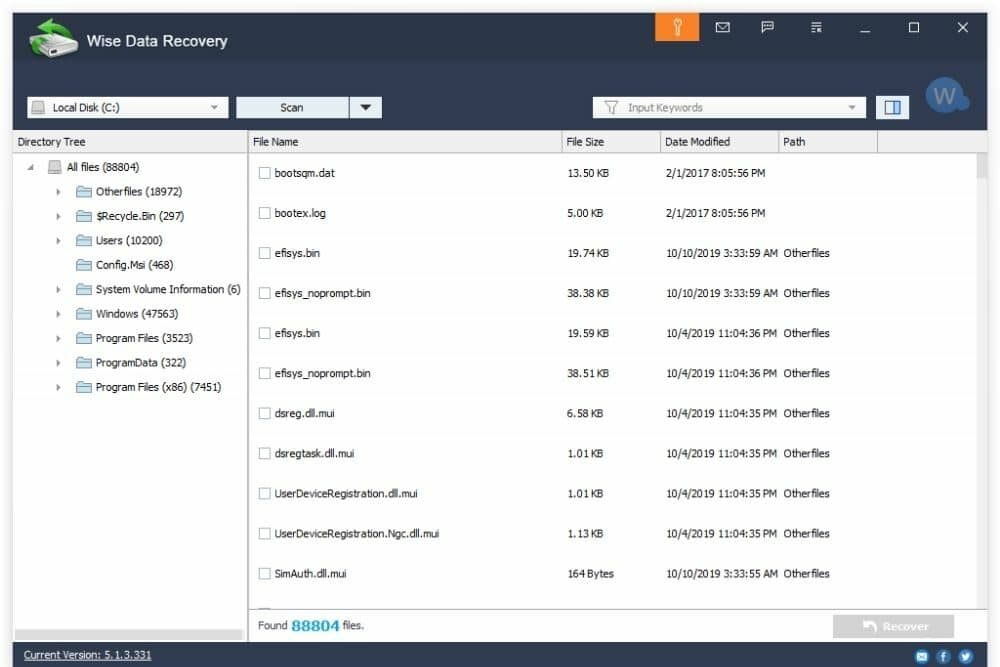Tick the 38.38 KB efisys_noprompt.bin checkbox
The height and width of the screenshot is (667, 1000).
click(x=264, y=293)
